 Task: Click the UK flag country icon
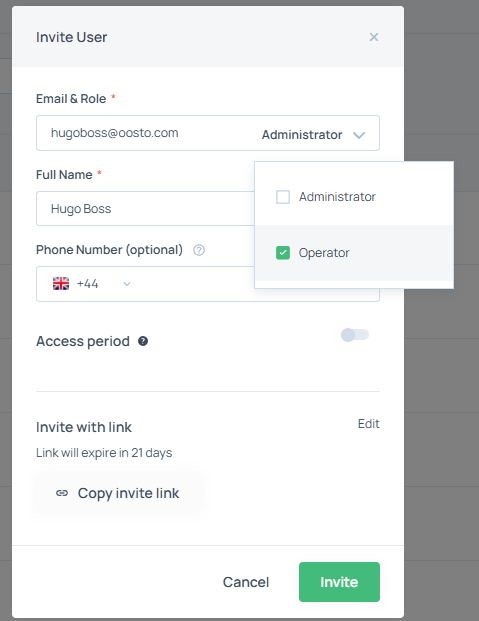click(61, 284)
